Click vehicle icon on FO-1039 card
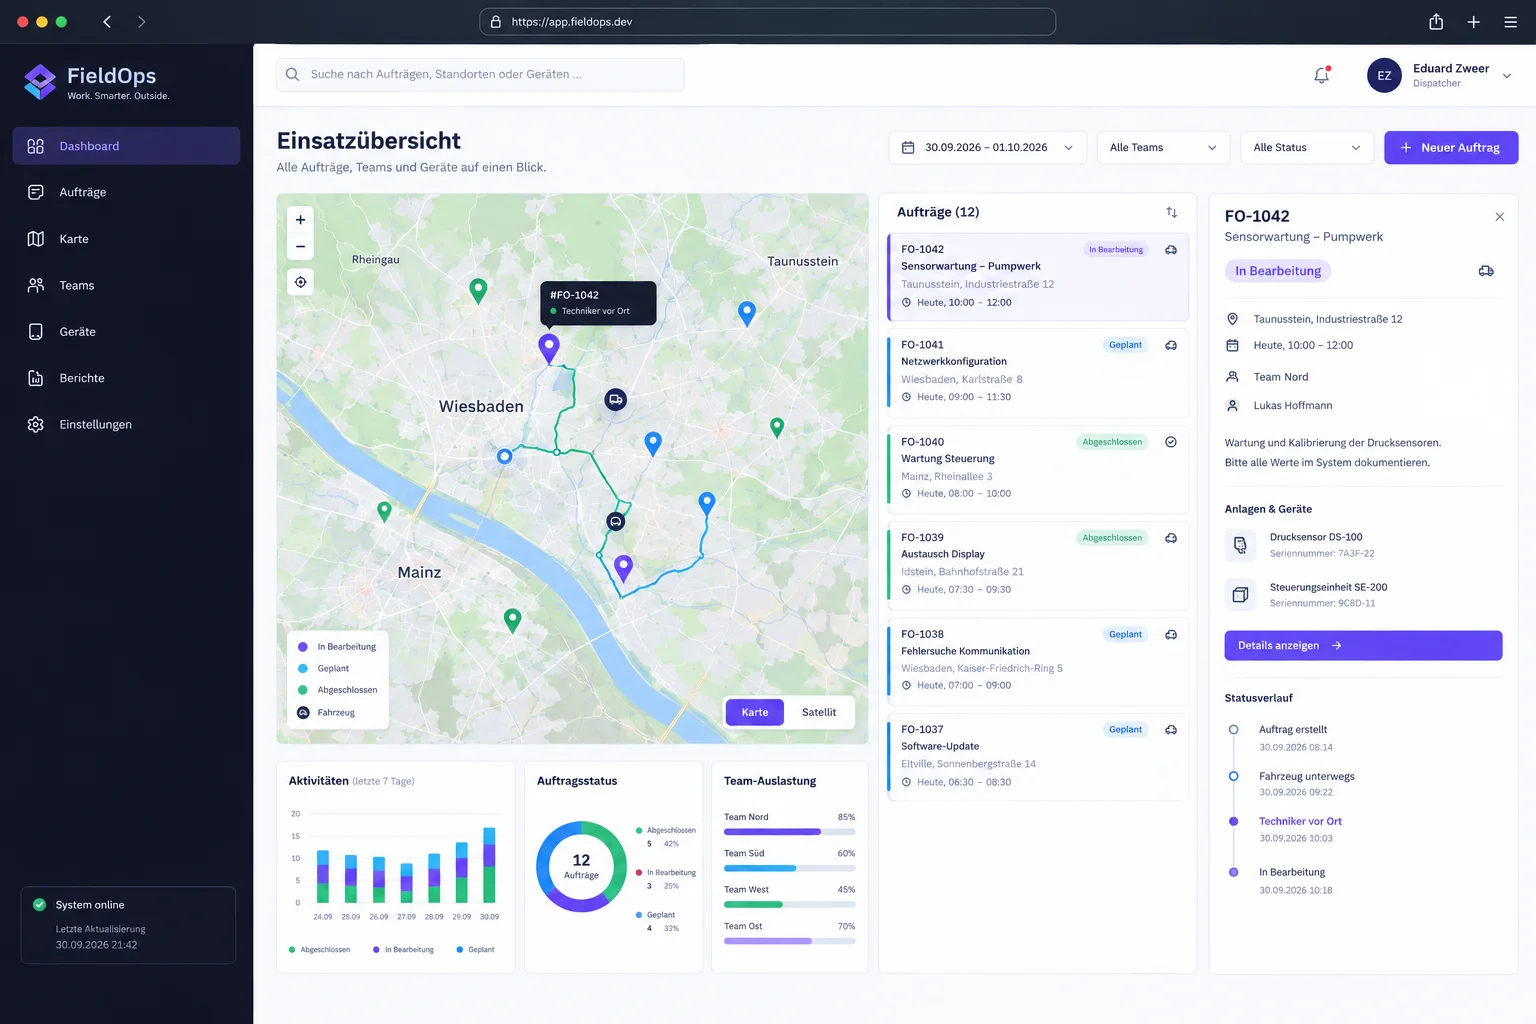This screenshot has width=1536, height=1024. (x=1171, y=538)
